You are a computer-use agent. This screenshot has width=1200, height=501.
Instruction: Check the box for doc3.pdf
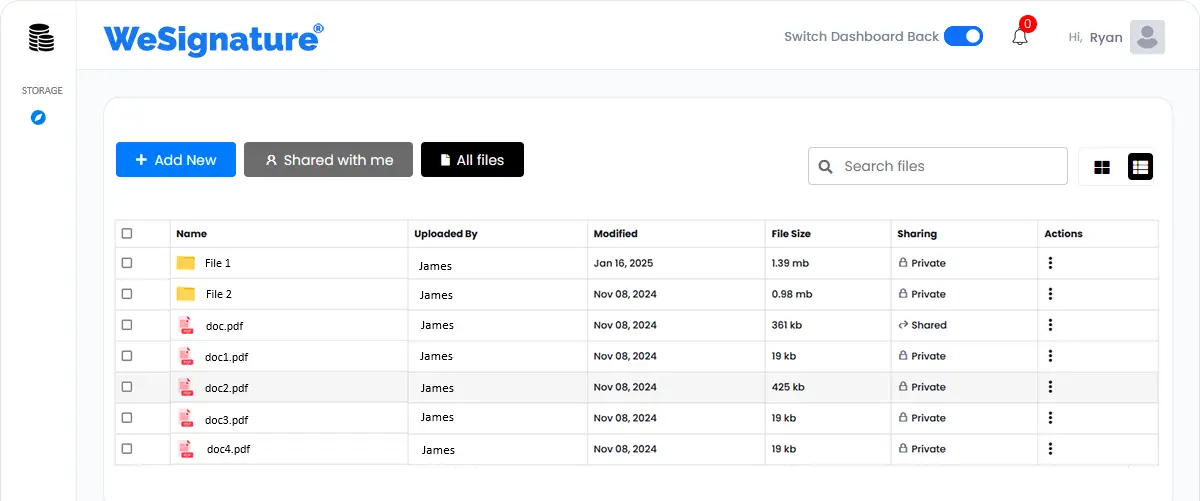click(x=127, y=418)
